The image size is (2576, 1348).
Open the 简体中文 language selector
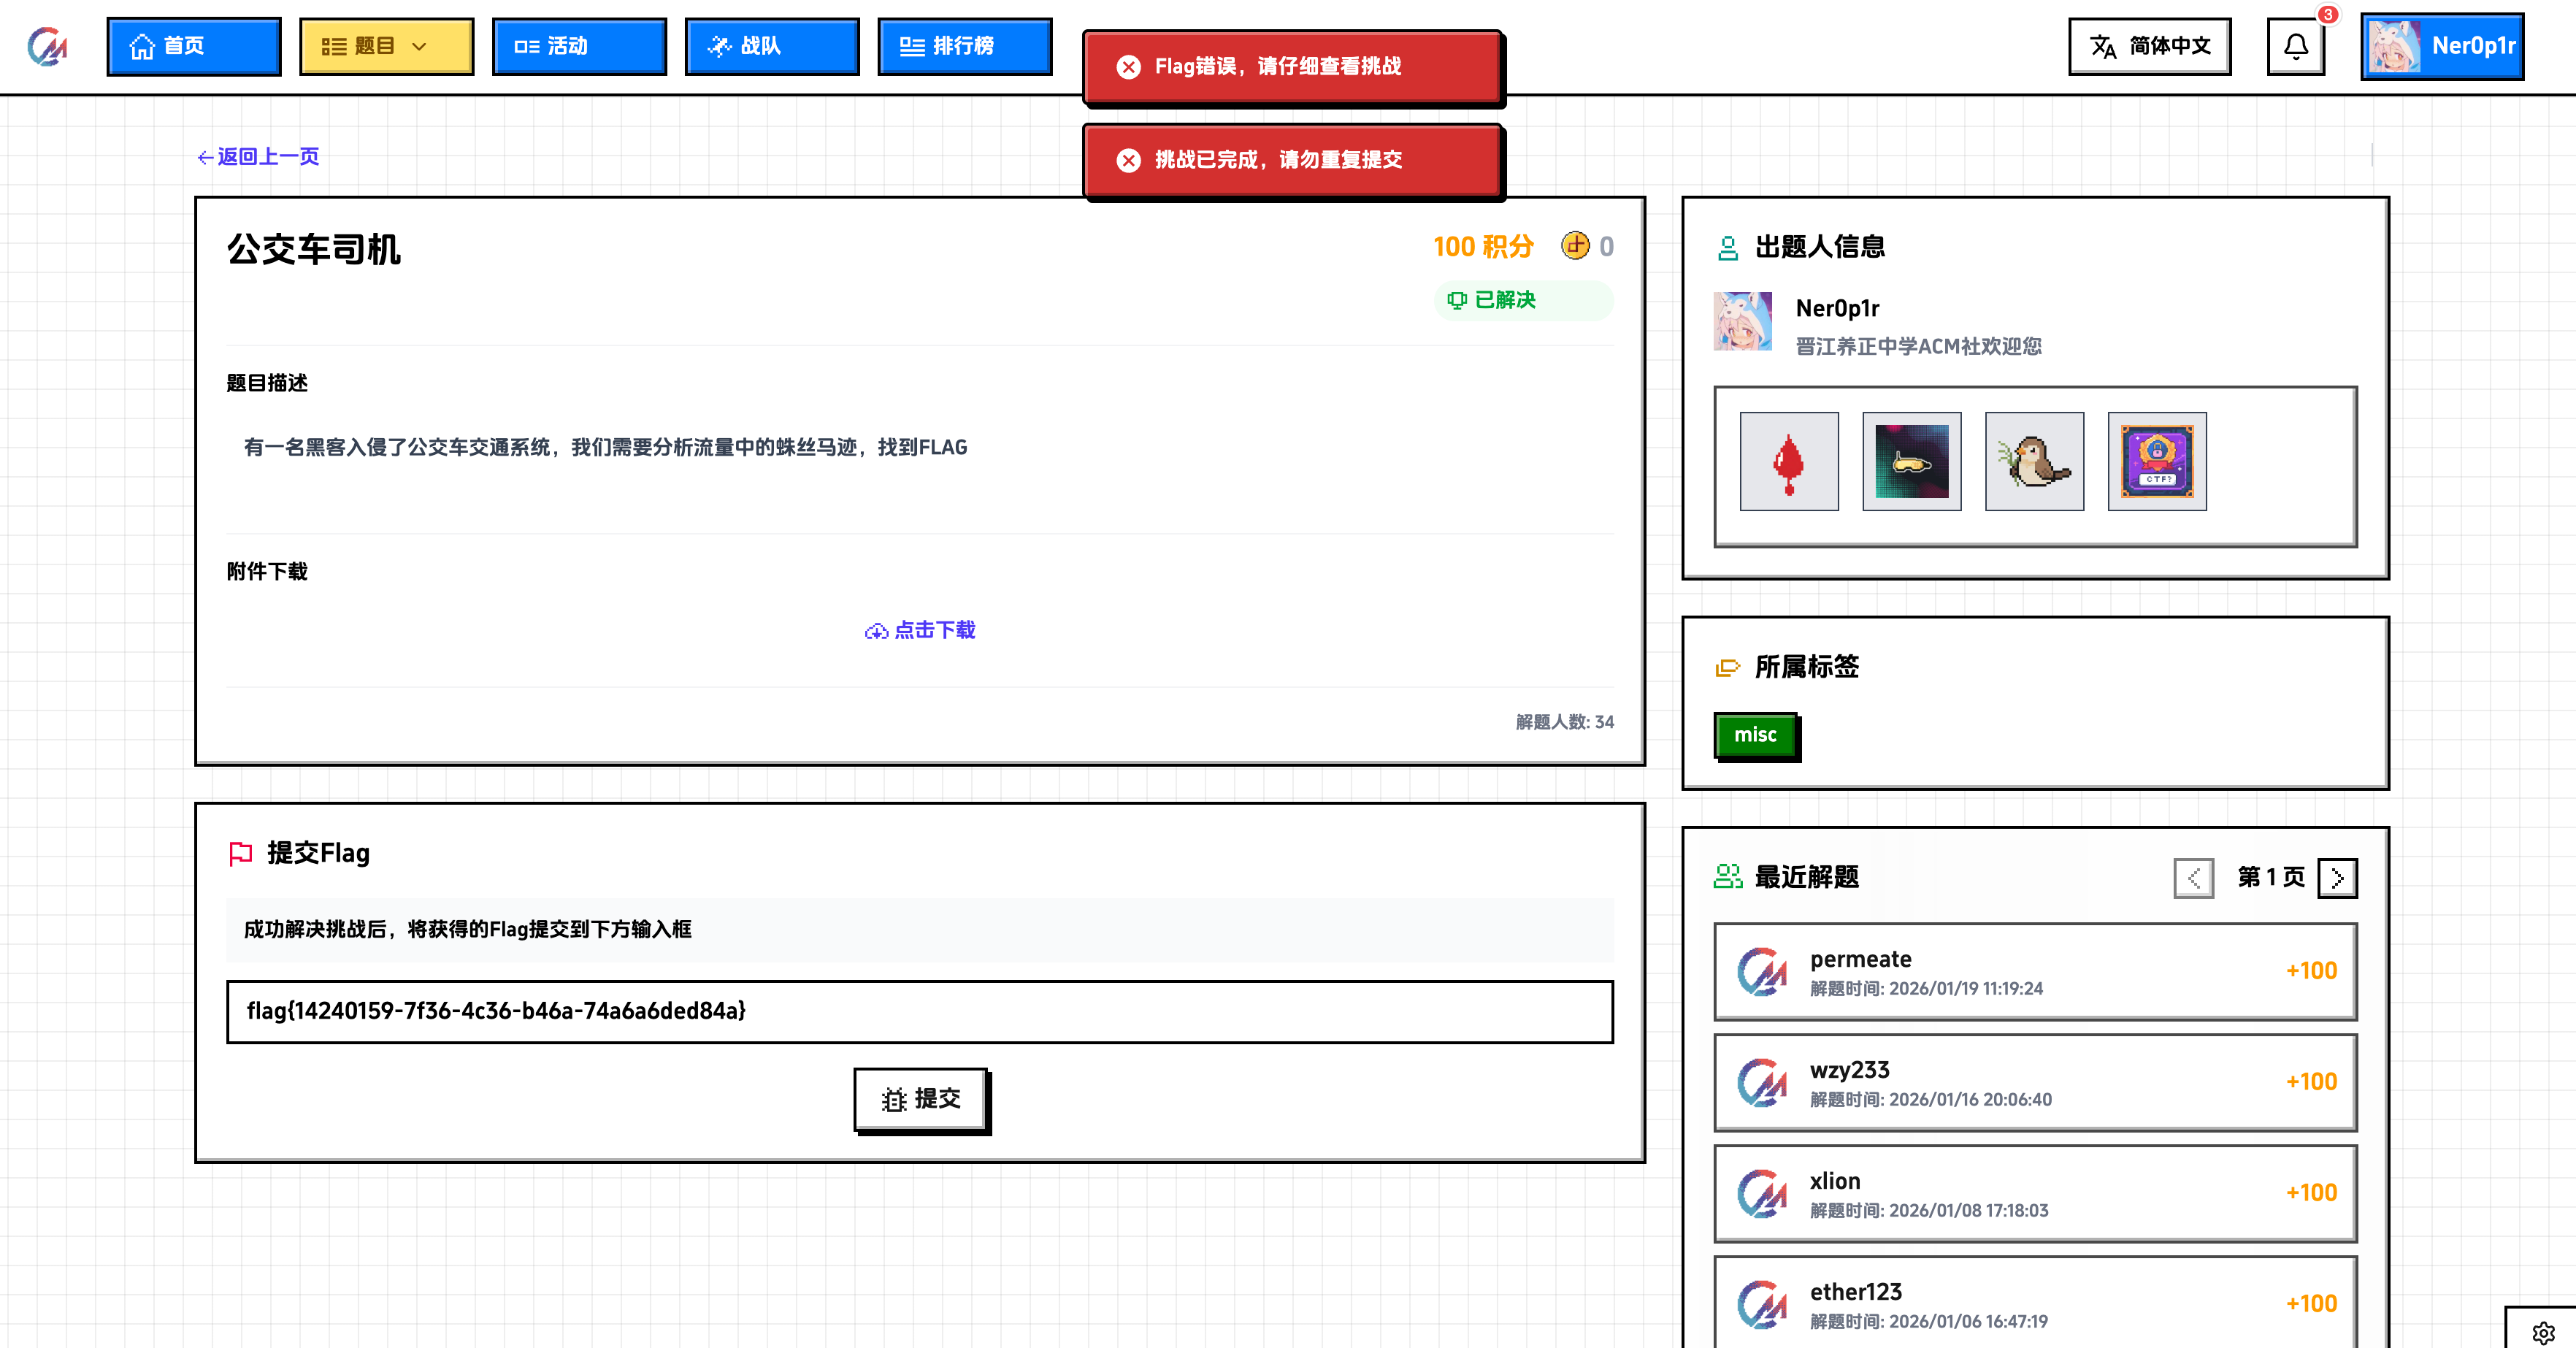pos(2150,46)
